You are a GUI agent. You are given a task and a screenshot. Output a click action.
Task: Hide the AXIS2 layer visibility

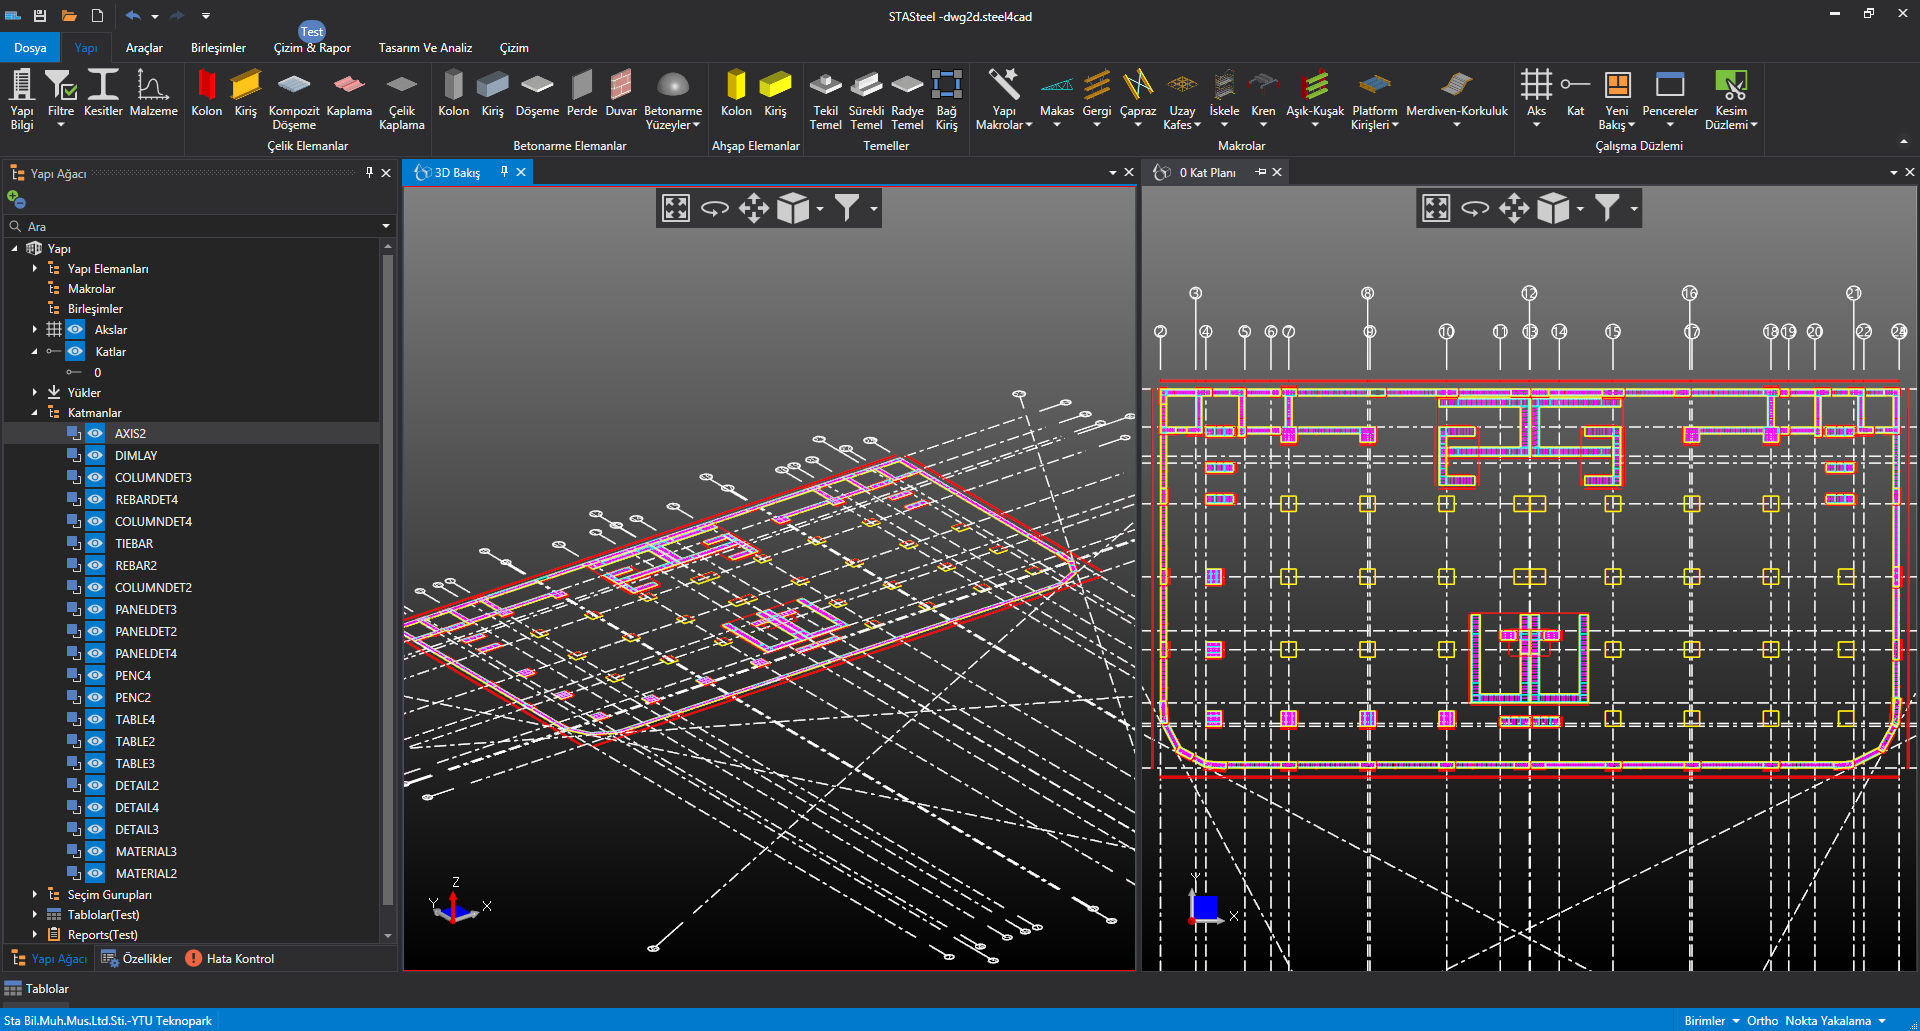(x=96, y=433)
